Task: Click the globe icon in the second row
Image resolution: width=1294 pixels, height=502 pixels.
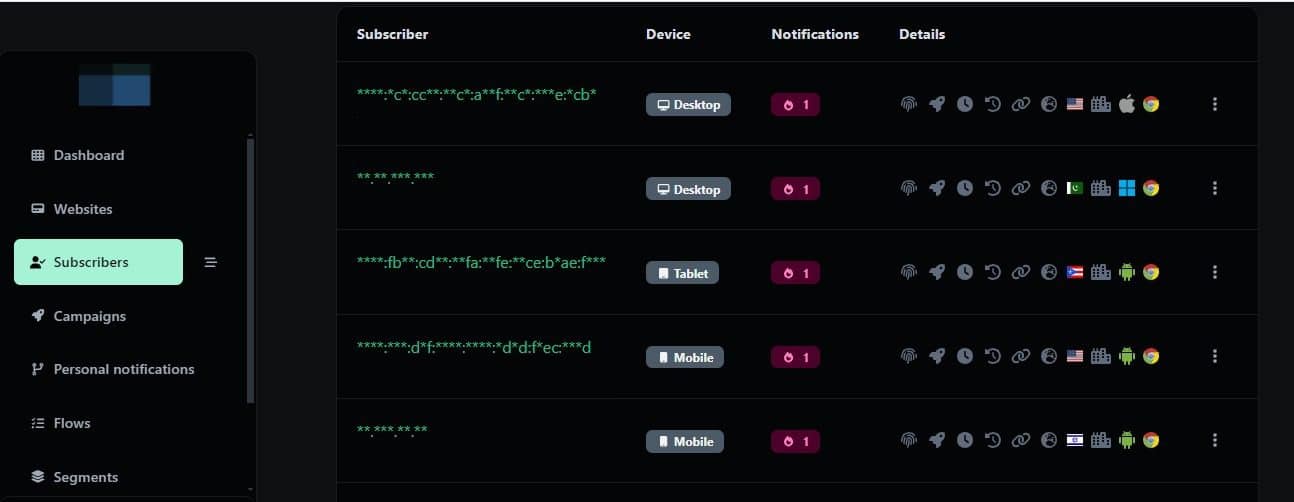Action: pyautogui.click(x=1048, y=188)
